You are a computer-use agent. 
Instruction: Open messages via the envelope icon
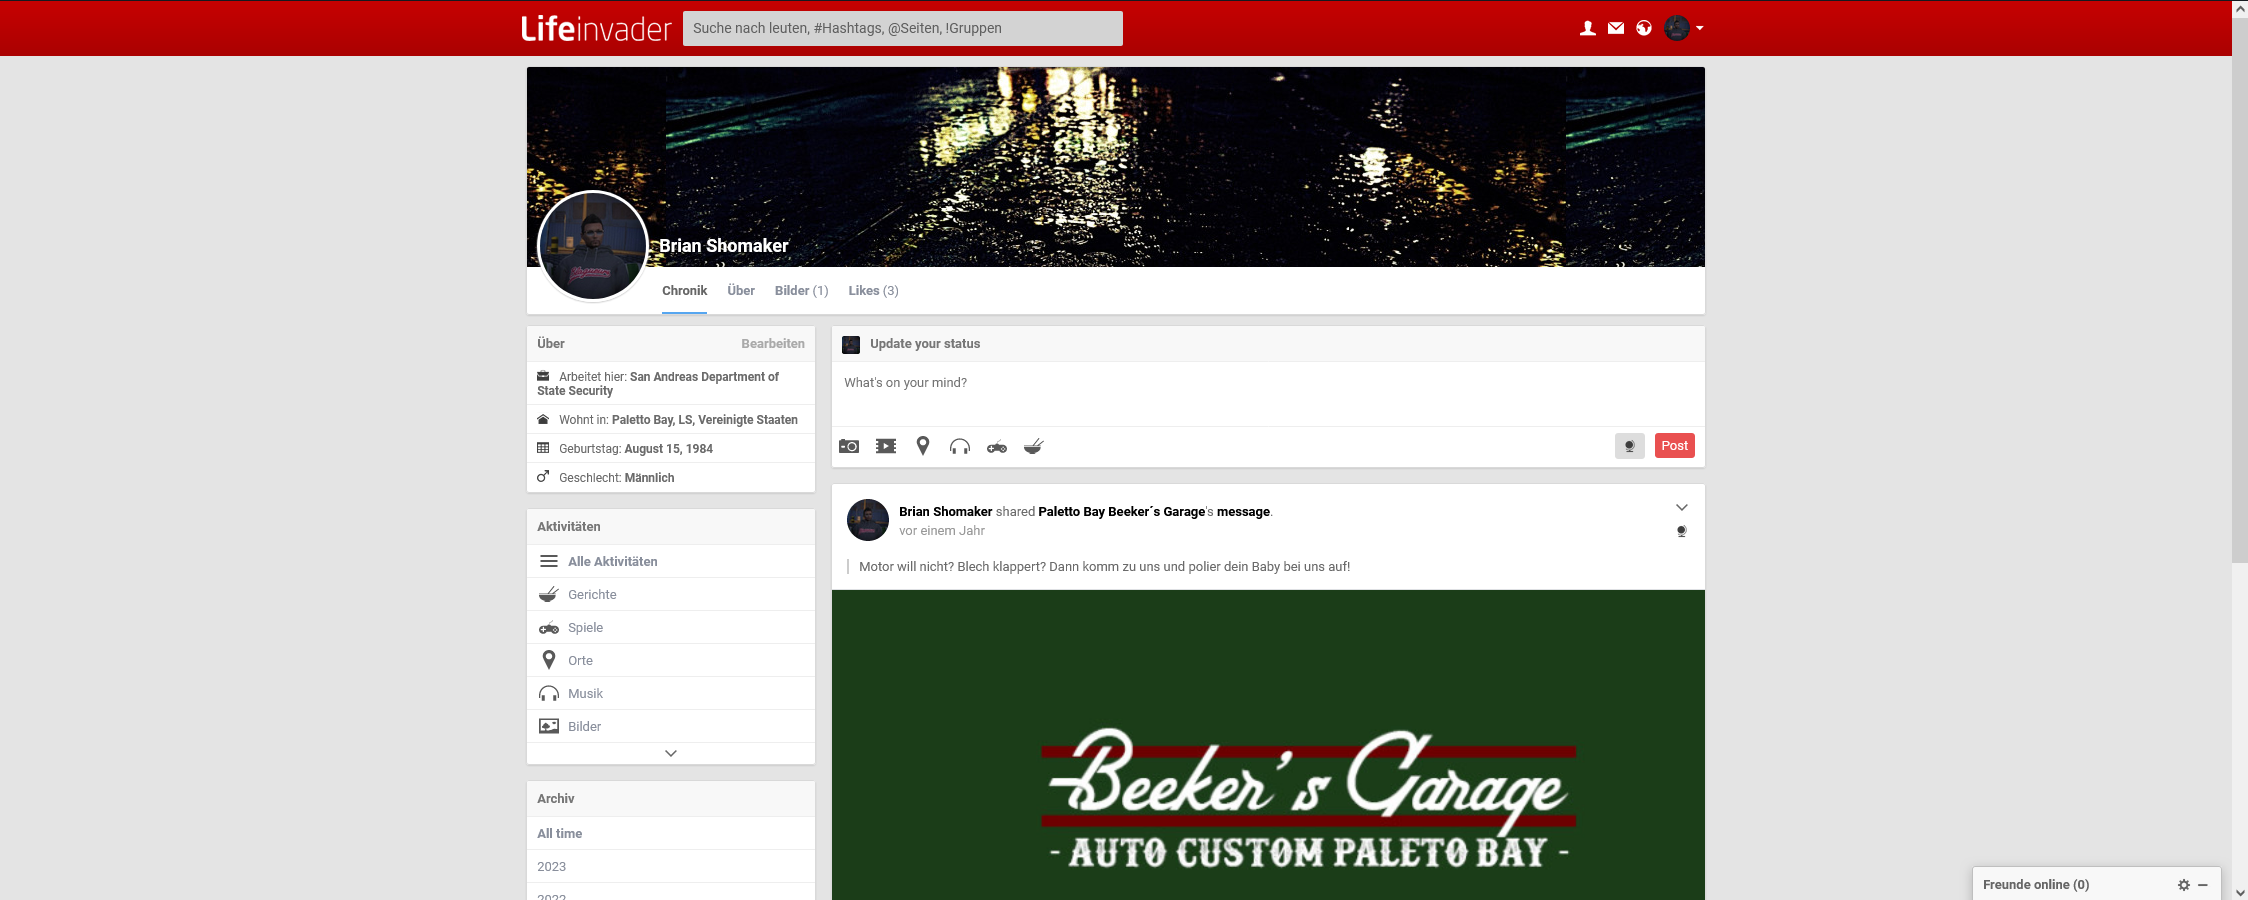[x=1616, y=28]
